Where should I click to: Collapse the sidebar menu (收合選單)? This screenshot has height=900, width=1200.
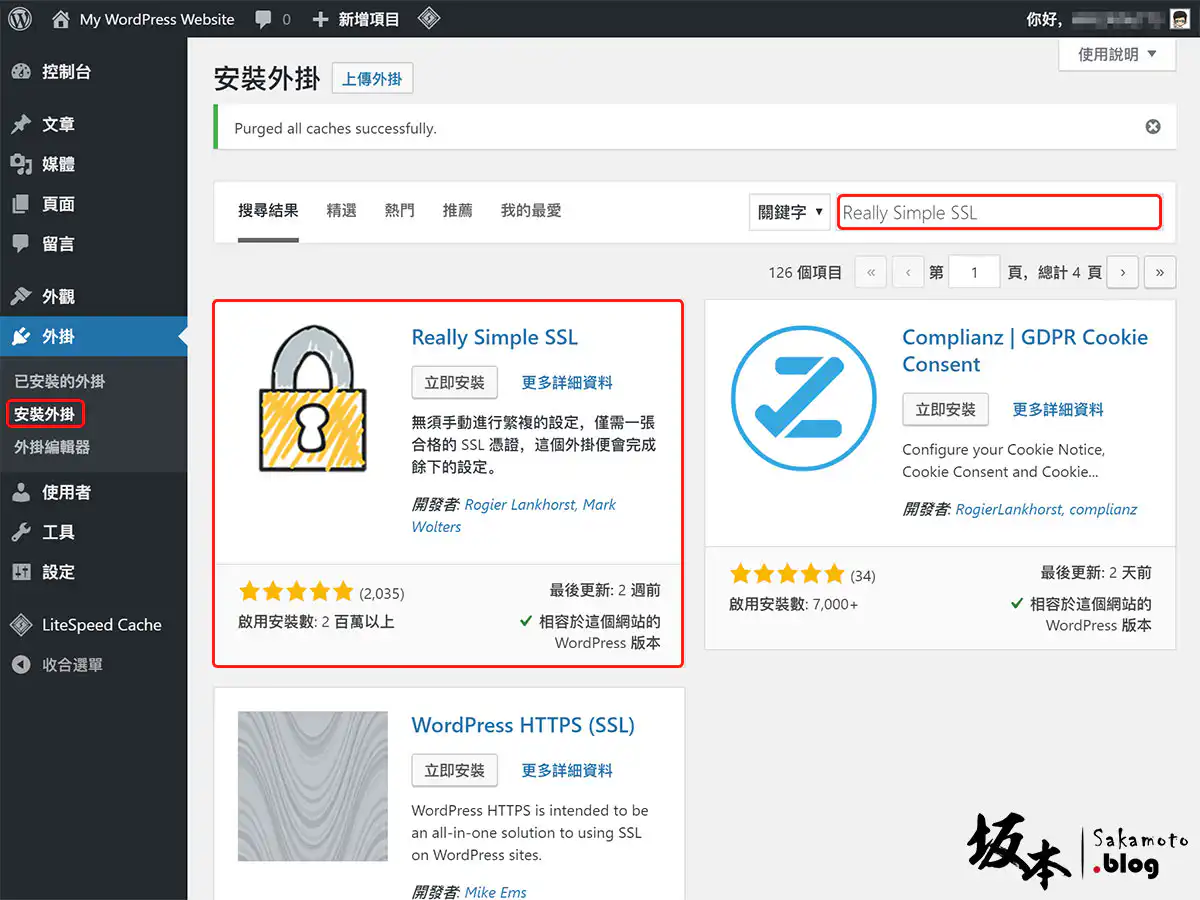click(72, 665)
